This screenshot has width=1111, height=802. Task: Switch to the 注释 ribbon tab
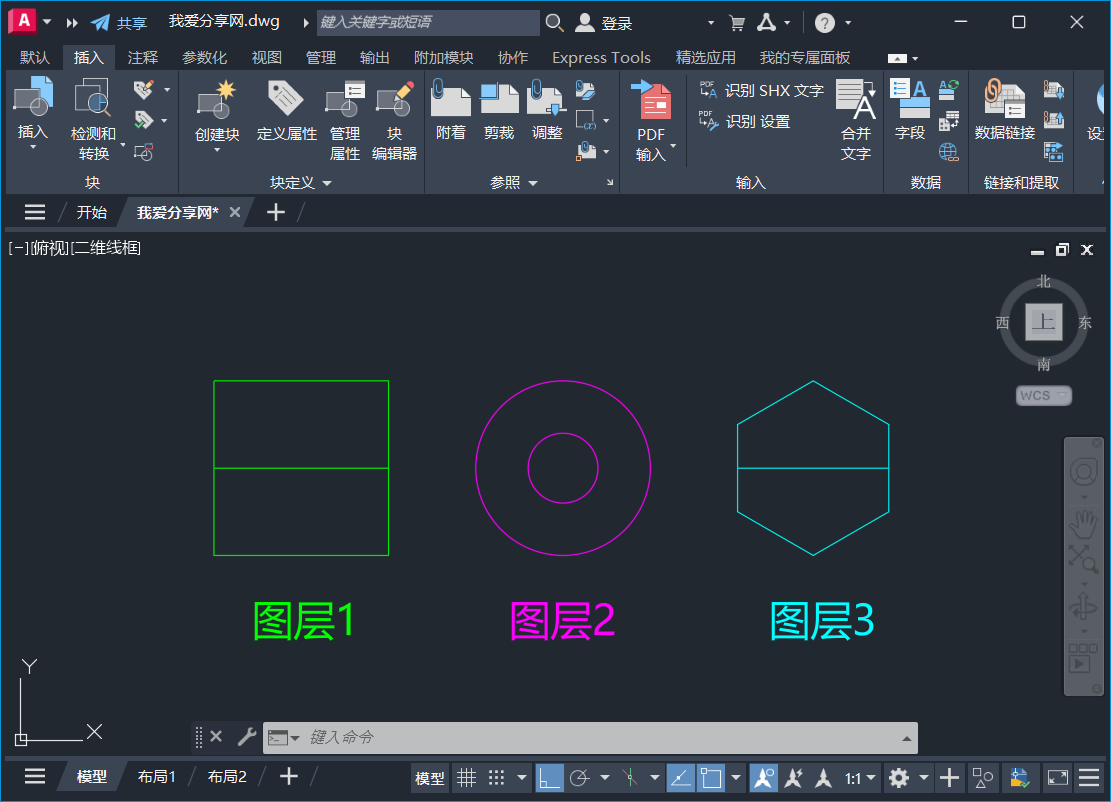click(142, 57)
